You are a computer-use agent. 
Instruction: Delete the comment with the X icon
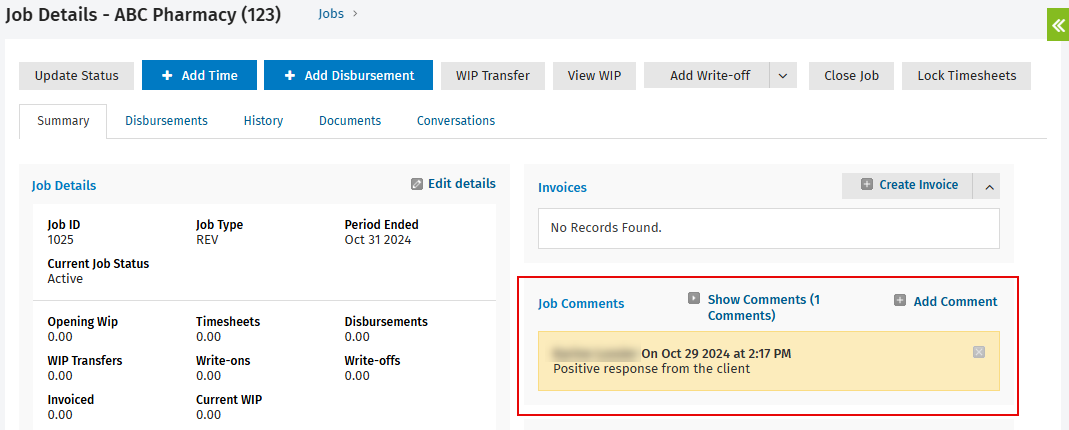pyautogui.click(x=978, y=352)
